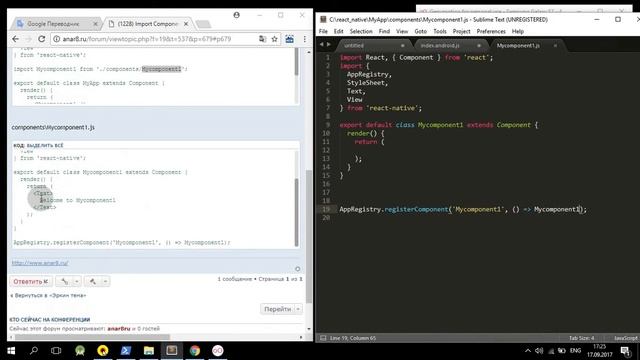The image size is (640, 360).
Task: Click the browser page vertical scrollbar
Action: tap(309, 237)
